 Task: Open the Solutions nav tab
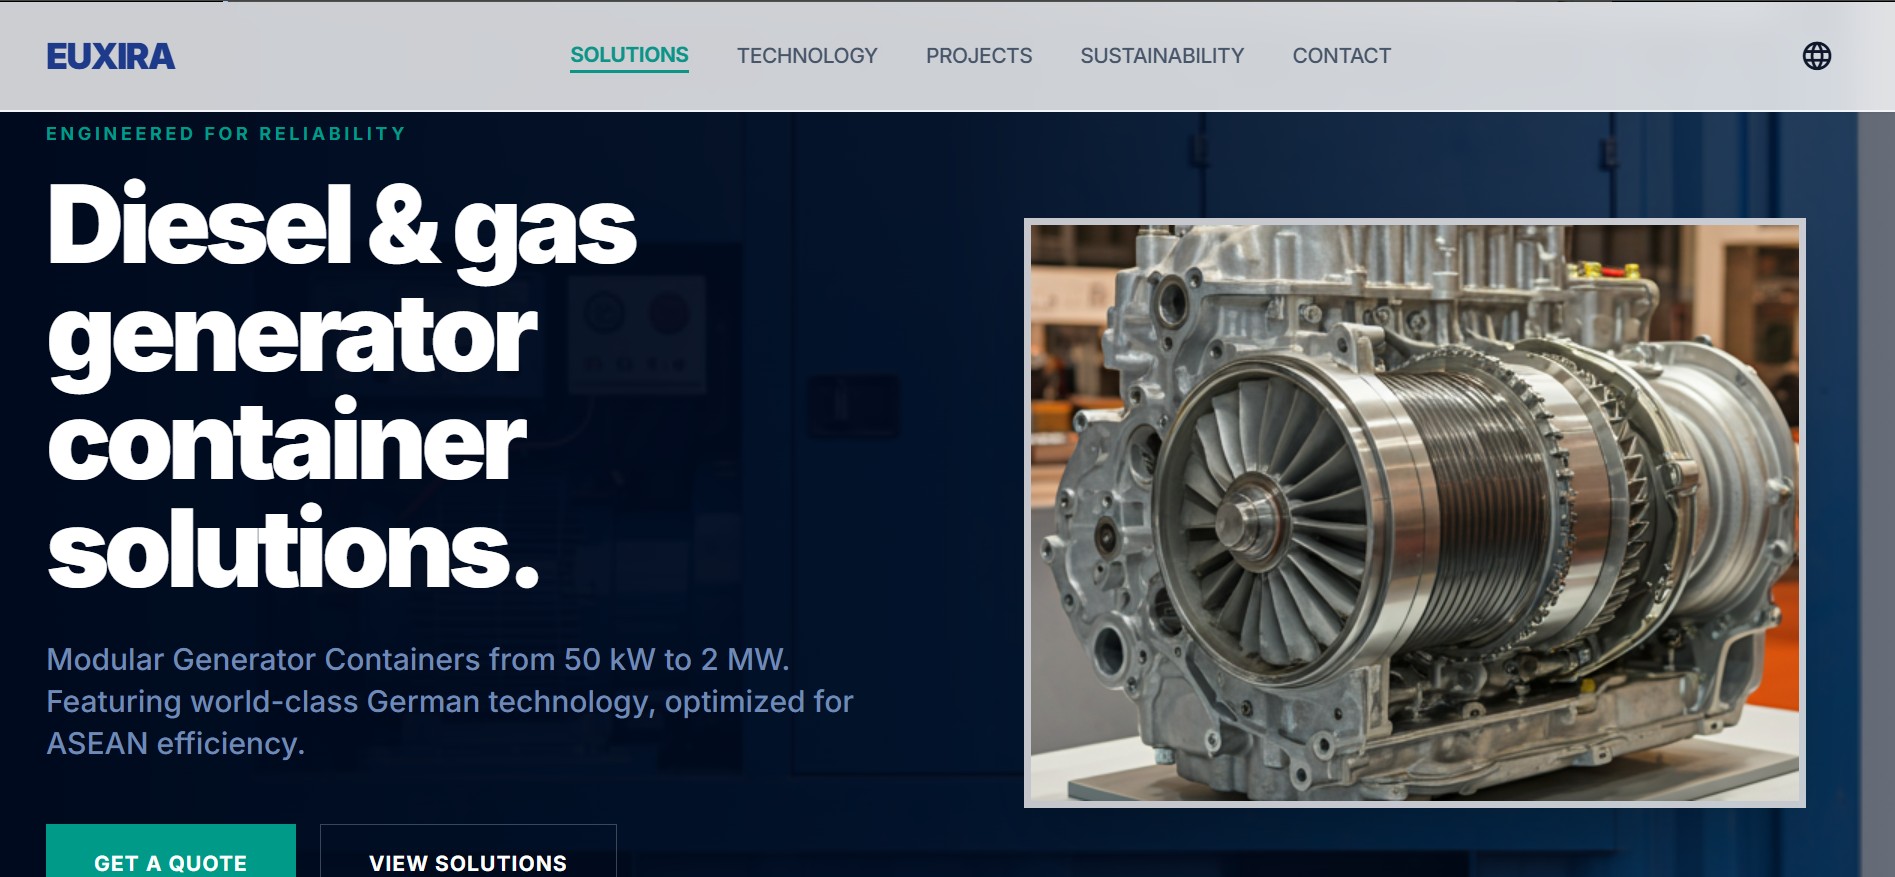pos(629,55)
